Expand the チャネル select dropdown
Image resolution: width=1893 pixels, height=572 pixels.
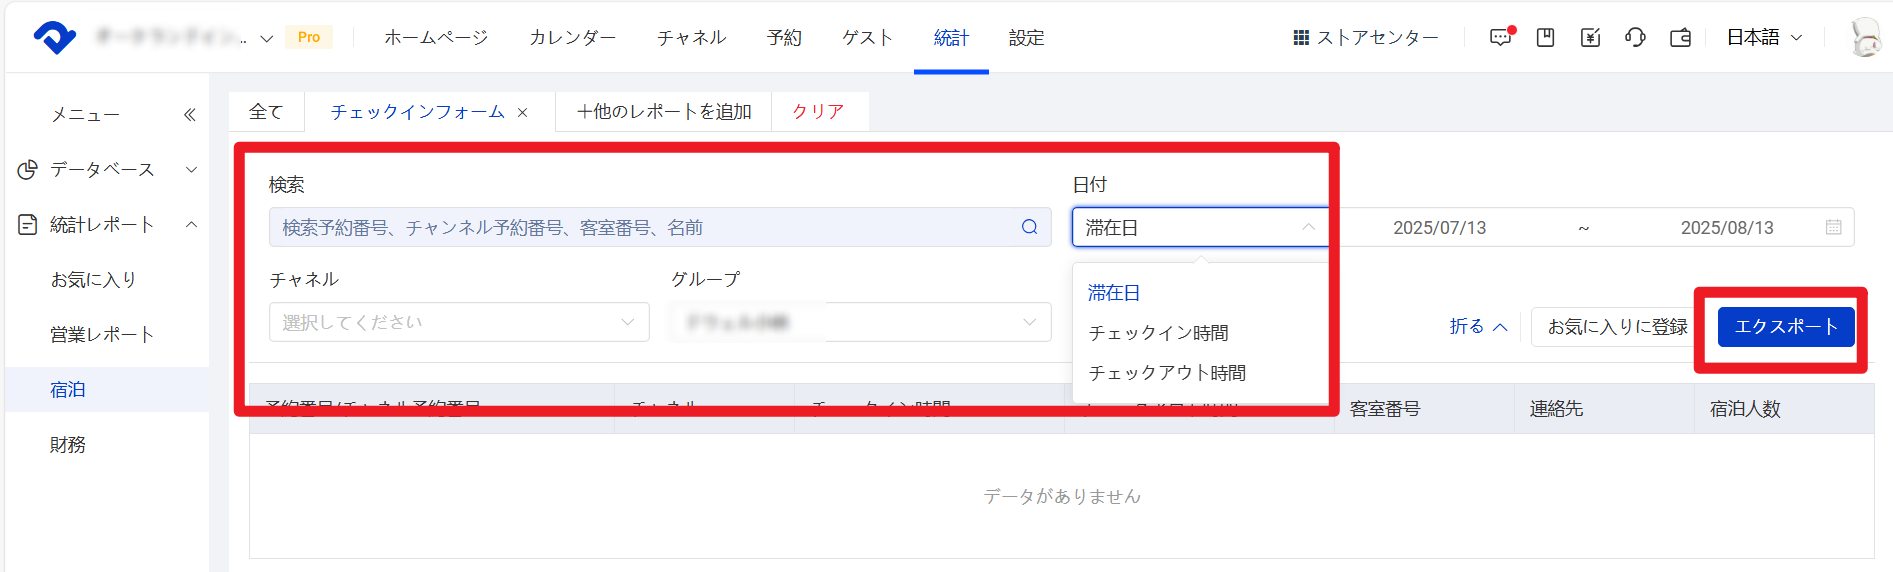(459, 322)
